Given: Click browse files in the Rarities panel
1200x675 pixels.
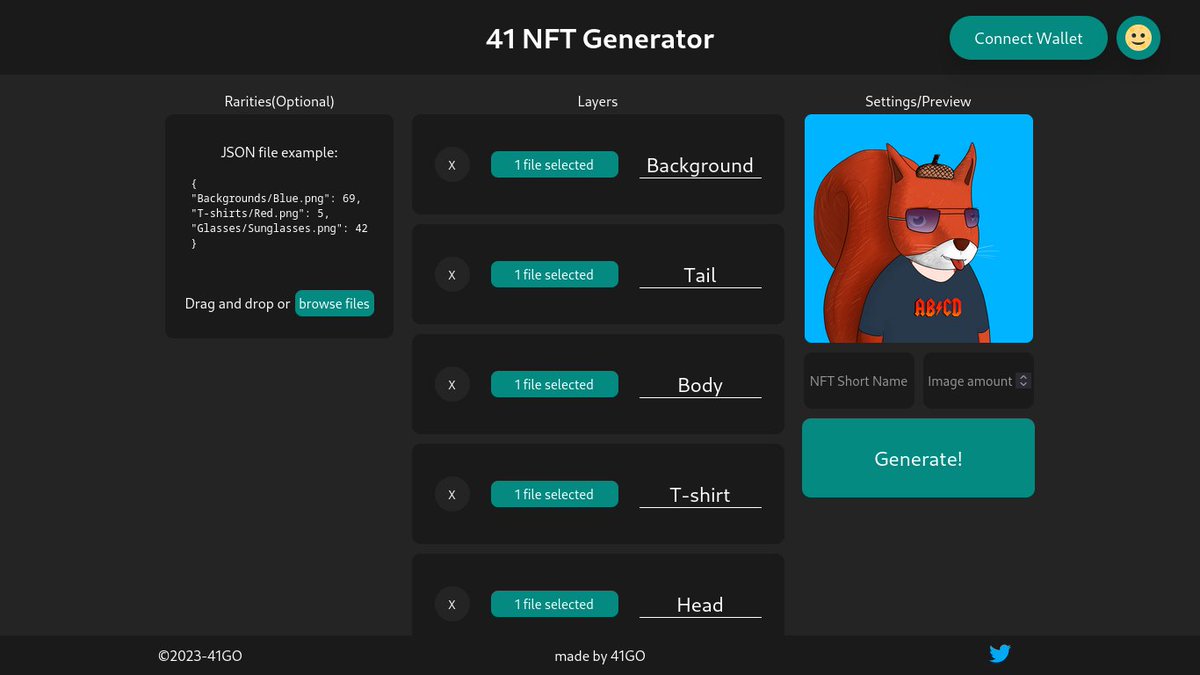Looking at the screenshot, I should pos(334,303).
